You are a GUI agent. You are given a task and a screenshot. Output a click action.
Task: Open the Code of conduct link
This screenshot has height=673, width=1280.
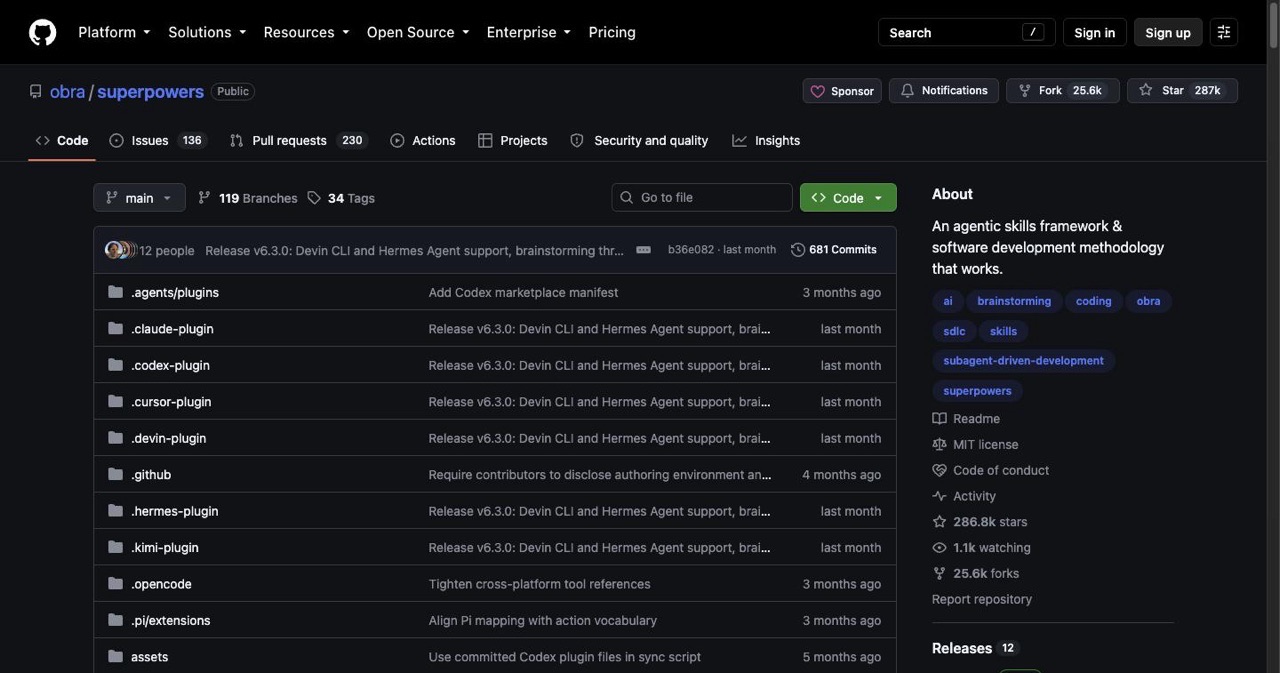coord(991,470)
